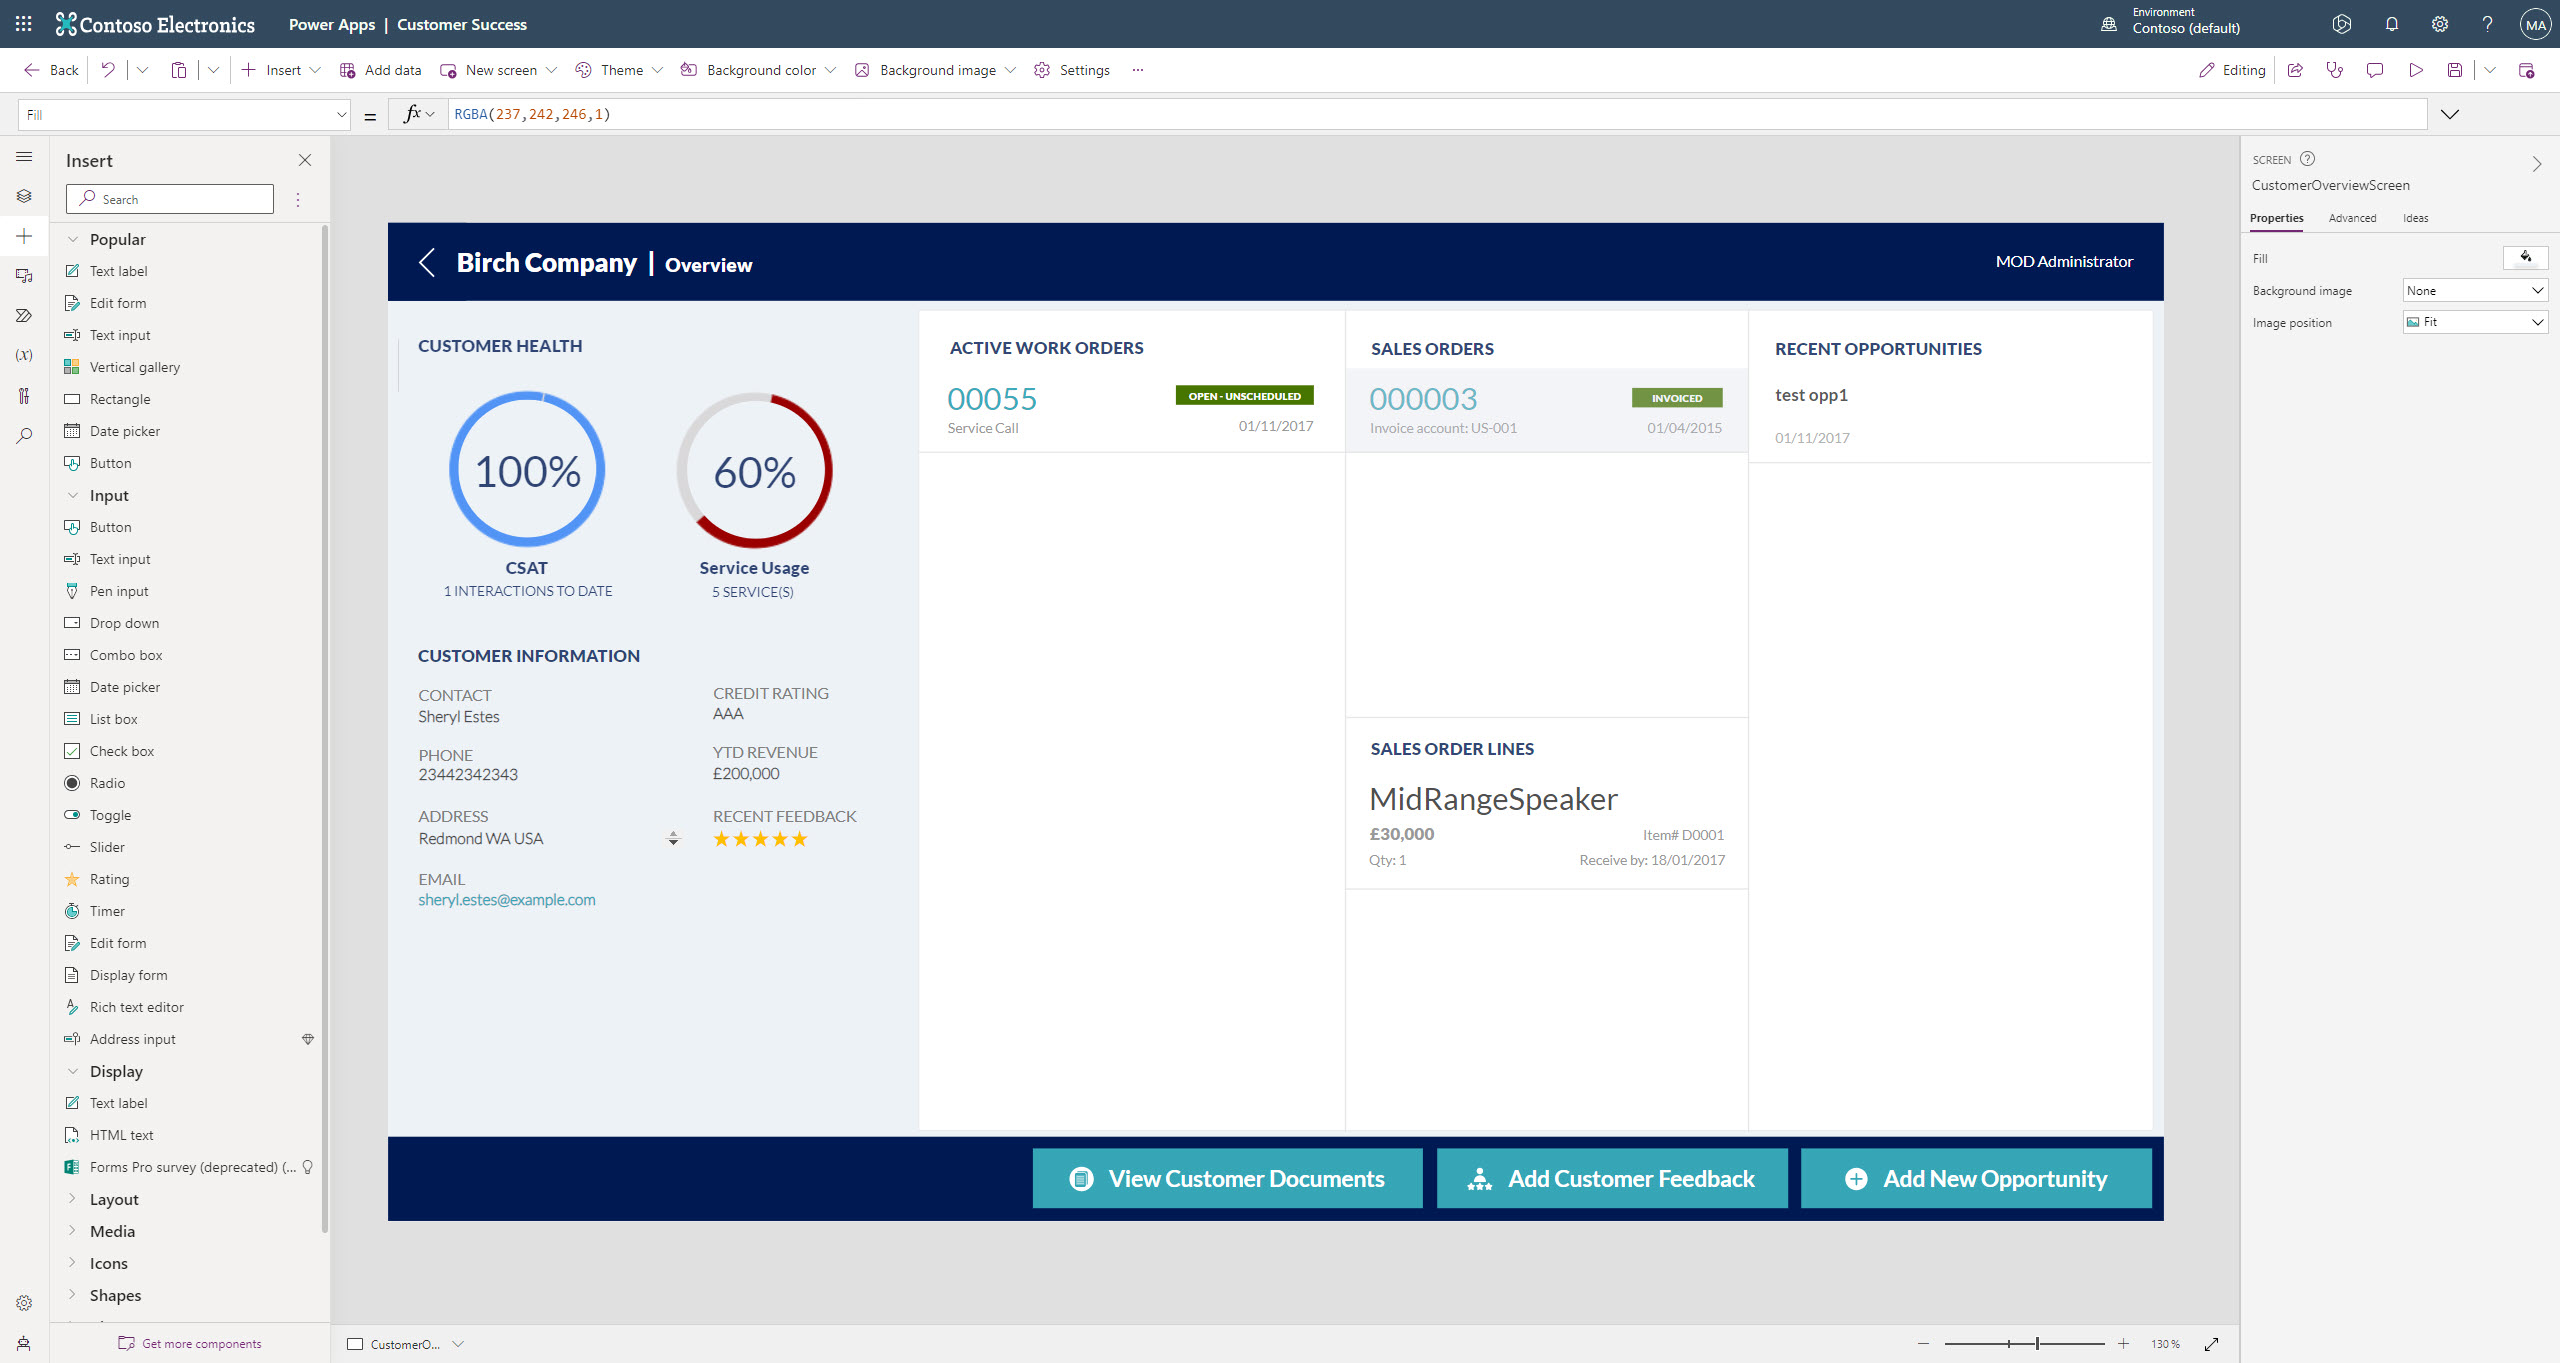Click the Search field in Insert panel

click(x=170, y=199)
